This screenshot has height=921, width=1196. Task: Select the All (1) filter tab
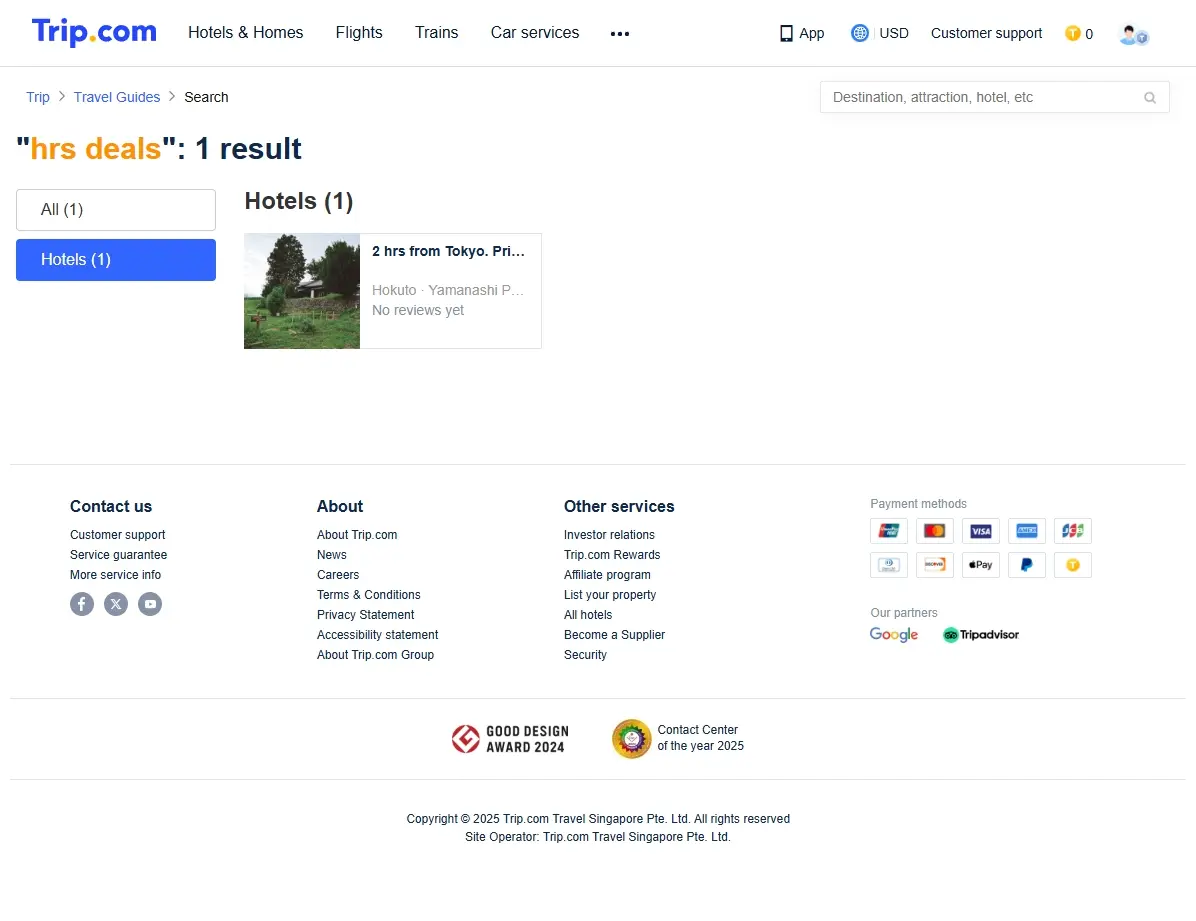(x=116, y=210)
